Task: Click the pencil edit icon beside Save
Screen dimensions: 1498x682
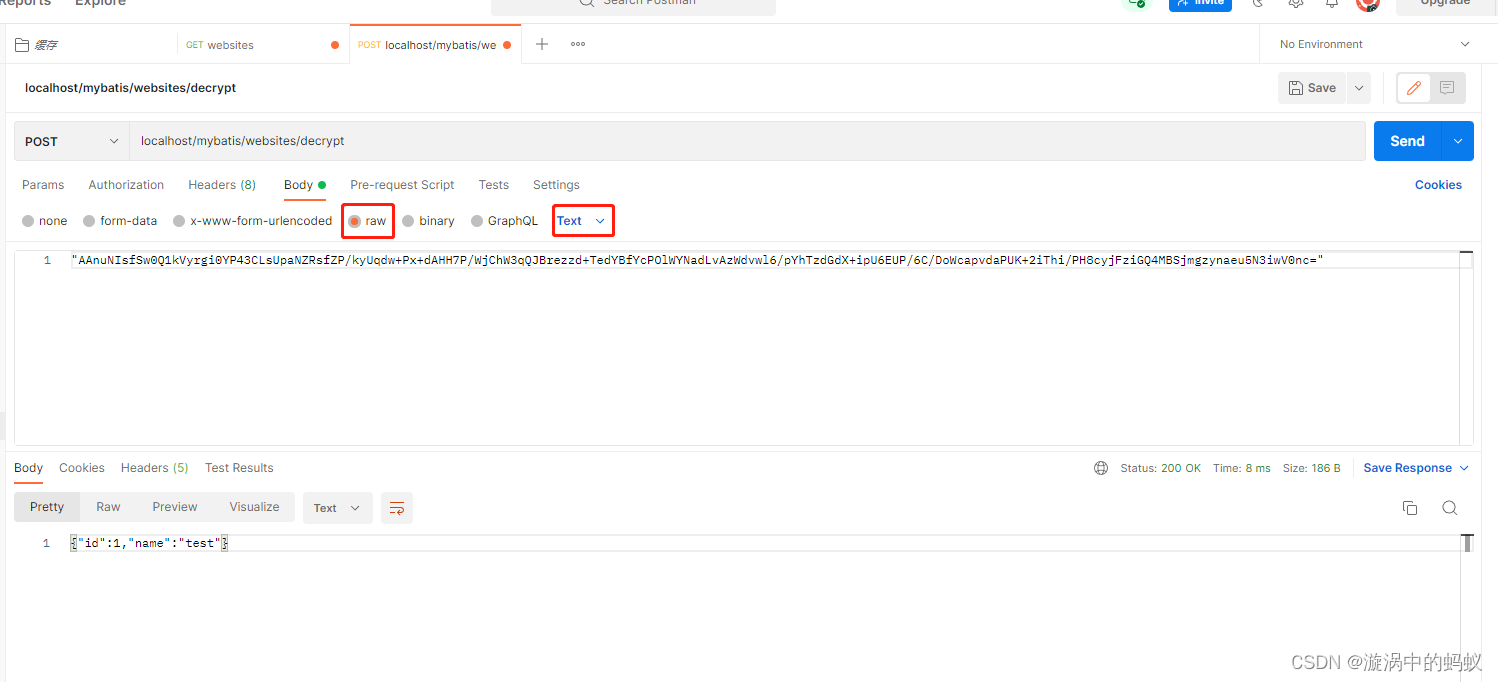Action: coord(1413,88)
